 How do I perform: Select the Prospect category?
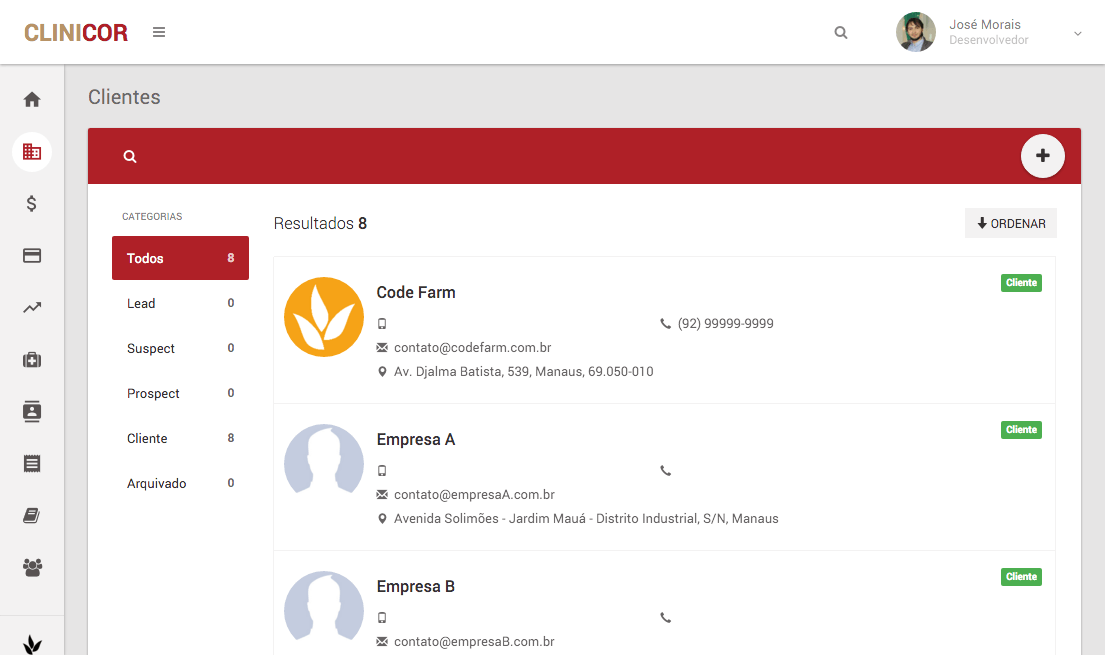[180, 393]
